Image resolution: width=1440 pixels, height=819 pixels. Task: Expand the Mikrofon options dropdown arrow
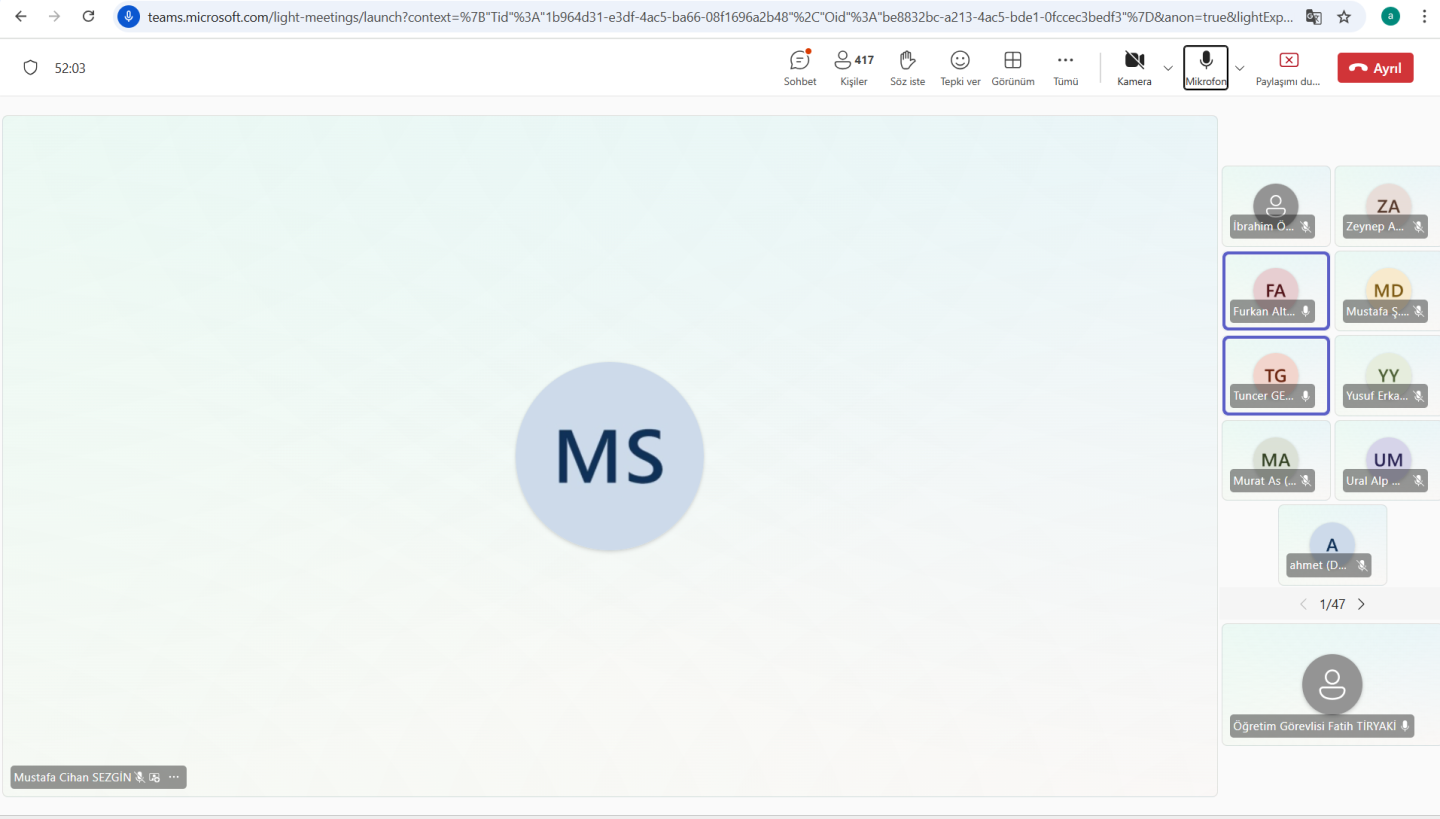tap(1240, 68)
